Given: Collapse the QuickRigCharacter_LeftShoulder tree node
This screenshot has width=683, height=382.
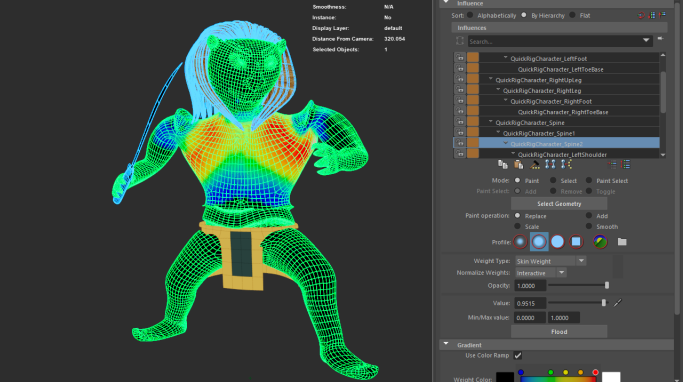Looking at the screenshot, I should click(513, 154).
